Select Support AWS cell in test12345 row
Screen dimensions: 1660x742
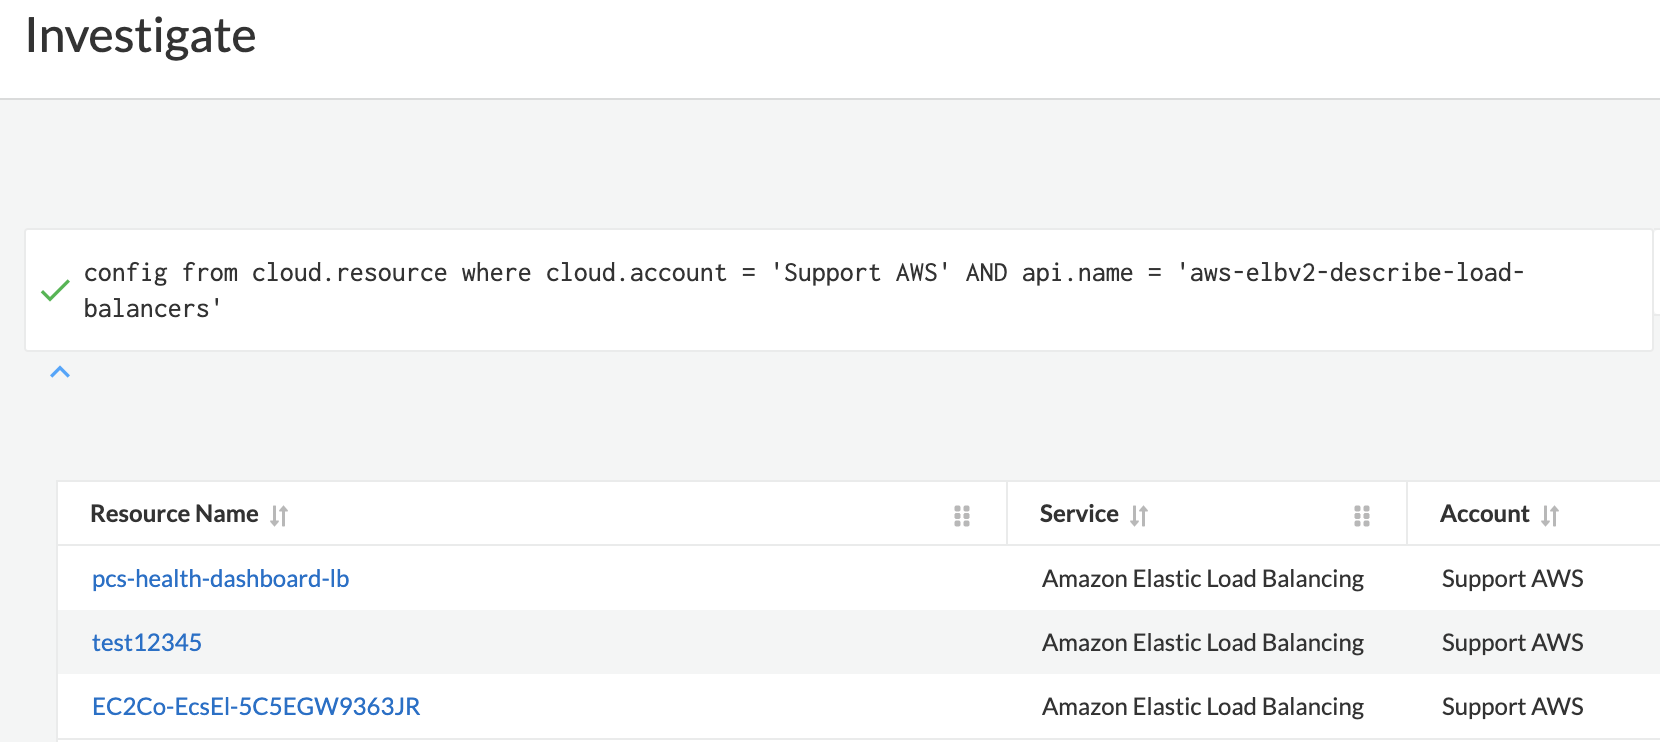tap(1512, 643)
